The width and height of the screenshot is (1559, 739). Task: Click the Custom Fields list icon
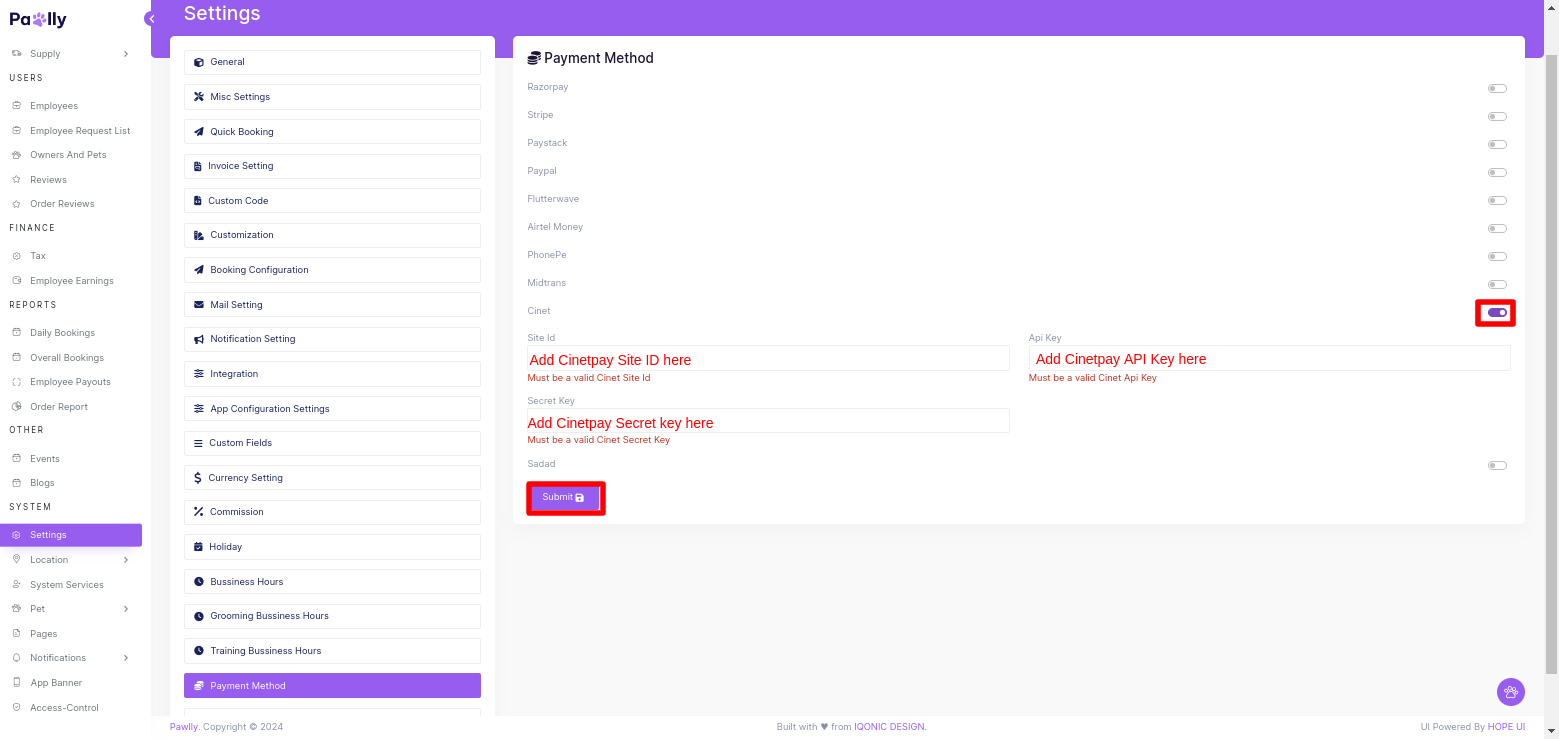click(199, 443)
